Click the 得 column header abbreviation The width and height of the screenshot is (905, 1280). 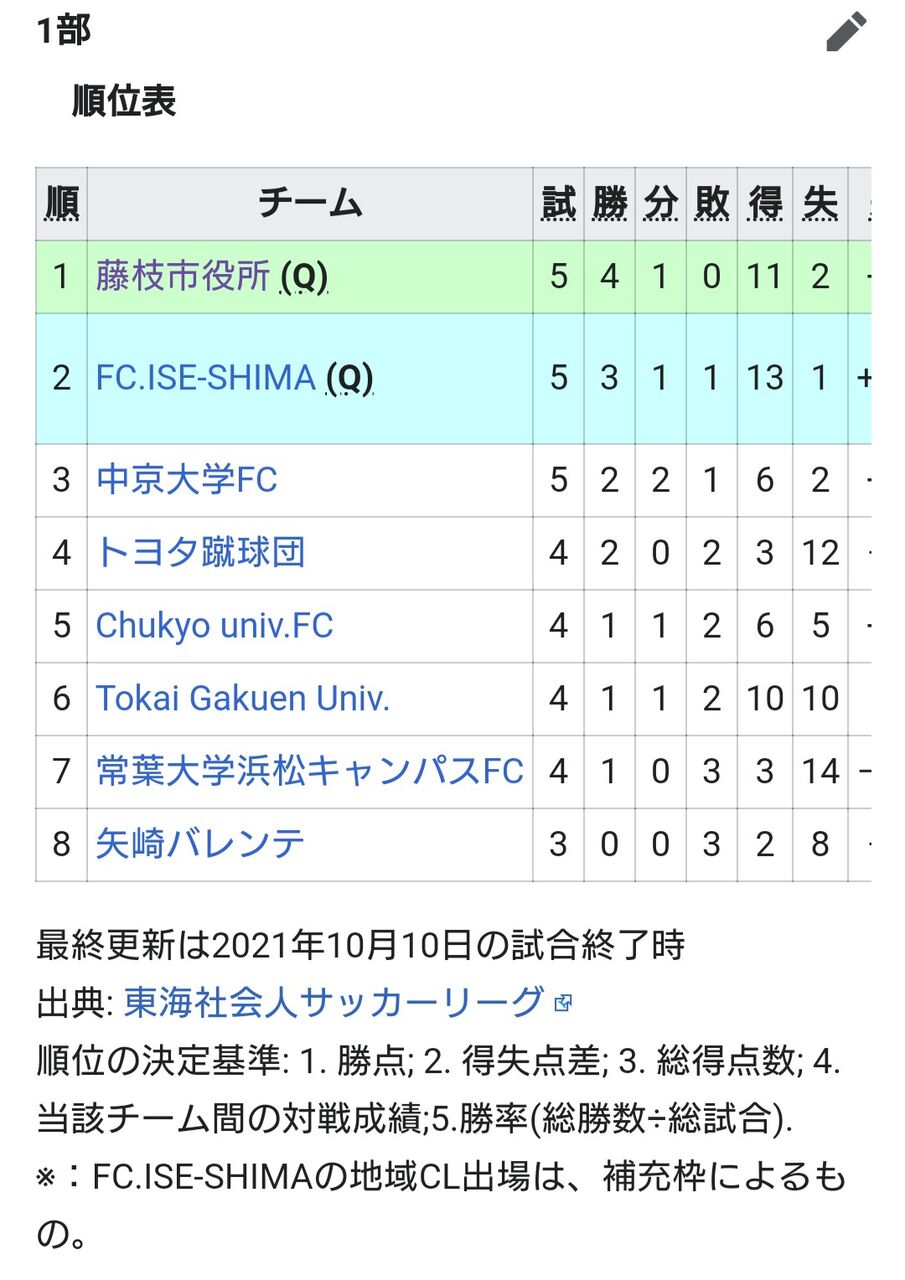point(765,204)
